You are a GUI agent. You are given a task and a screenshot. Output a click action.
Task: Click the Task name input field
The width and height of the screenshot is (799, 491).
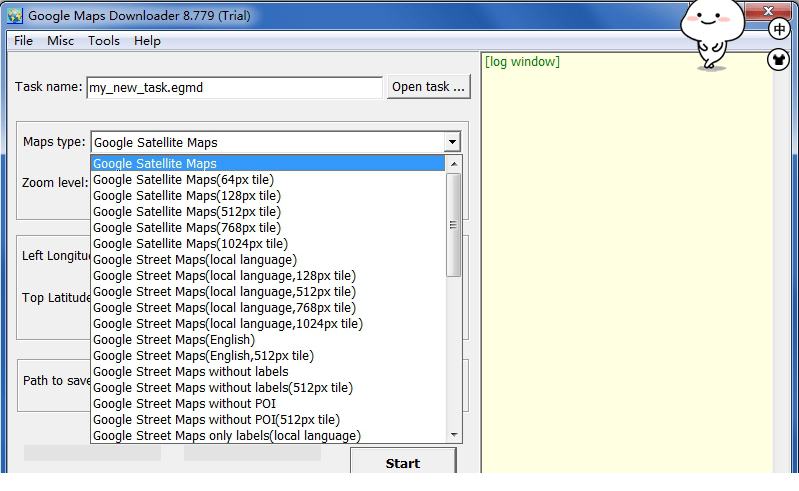coord(234,88)
